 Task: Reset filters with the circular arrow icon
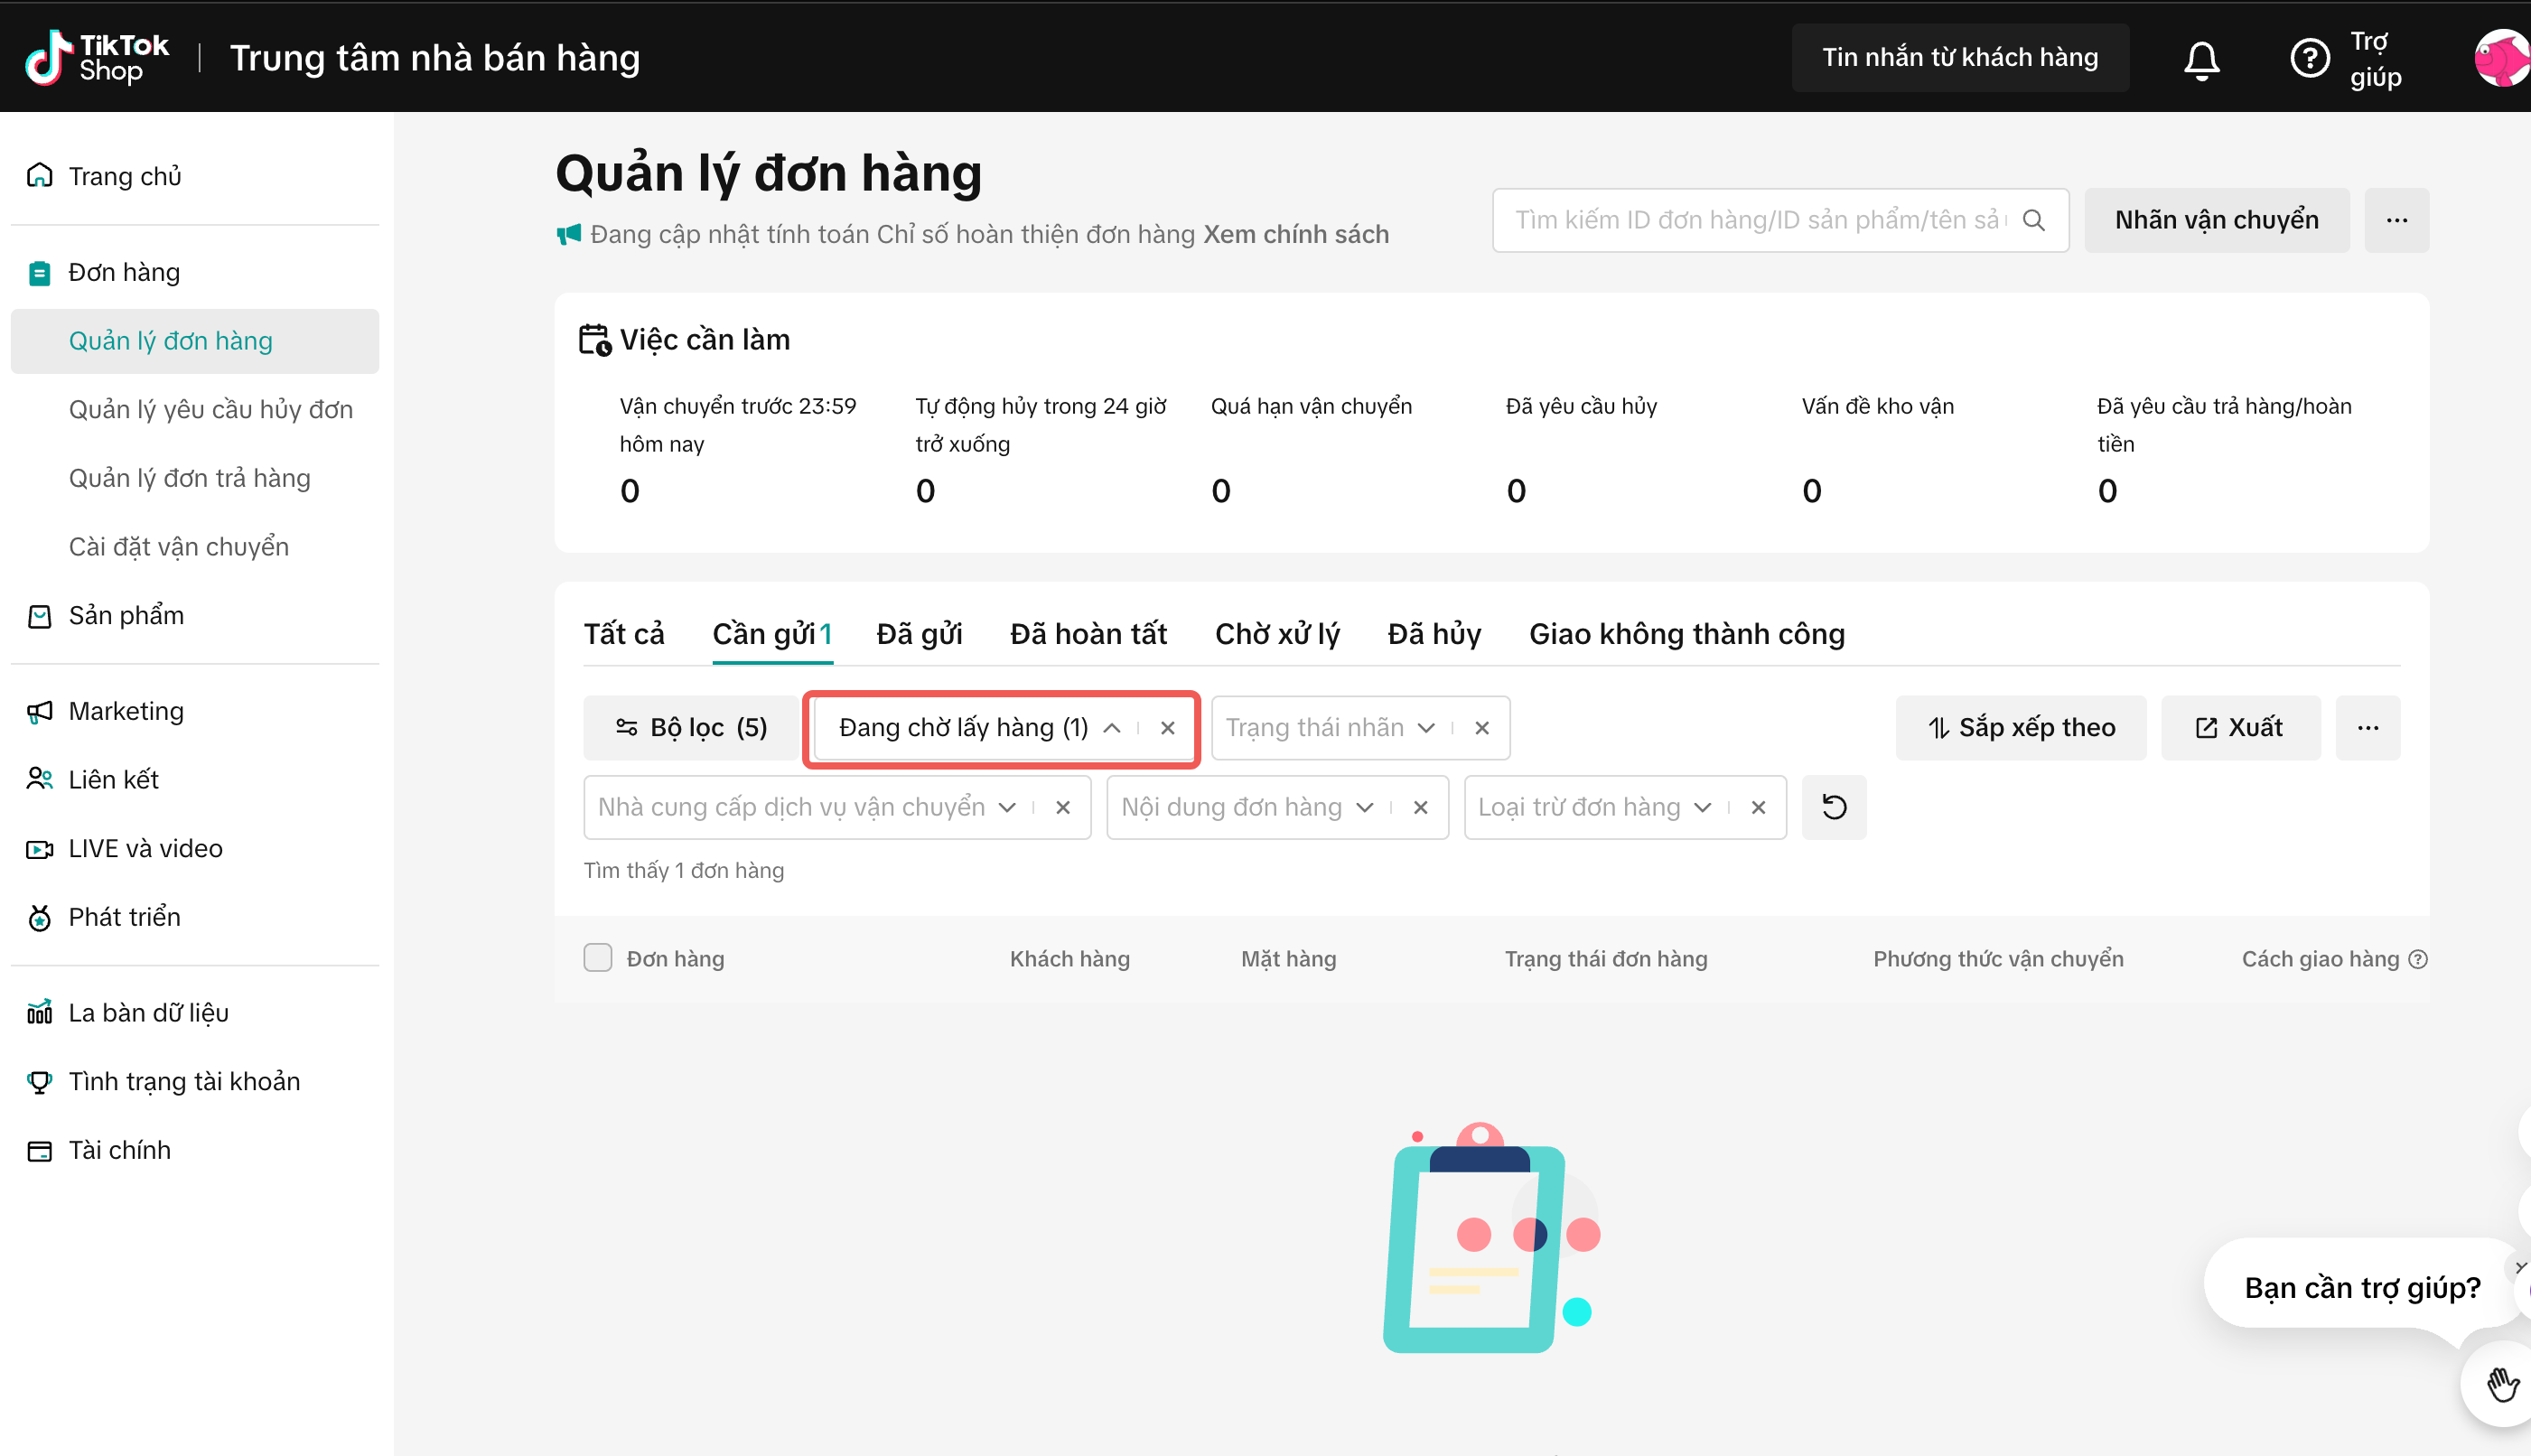click(1833, 807)
